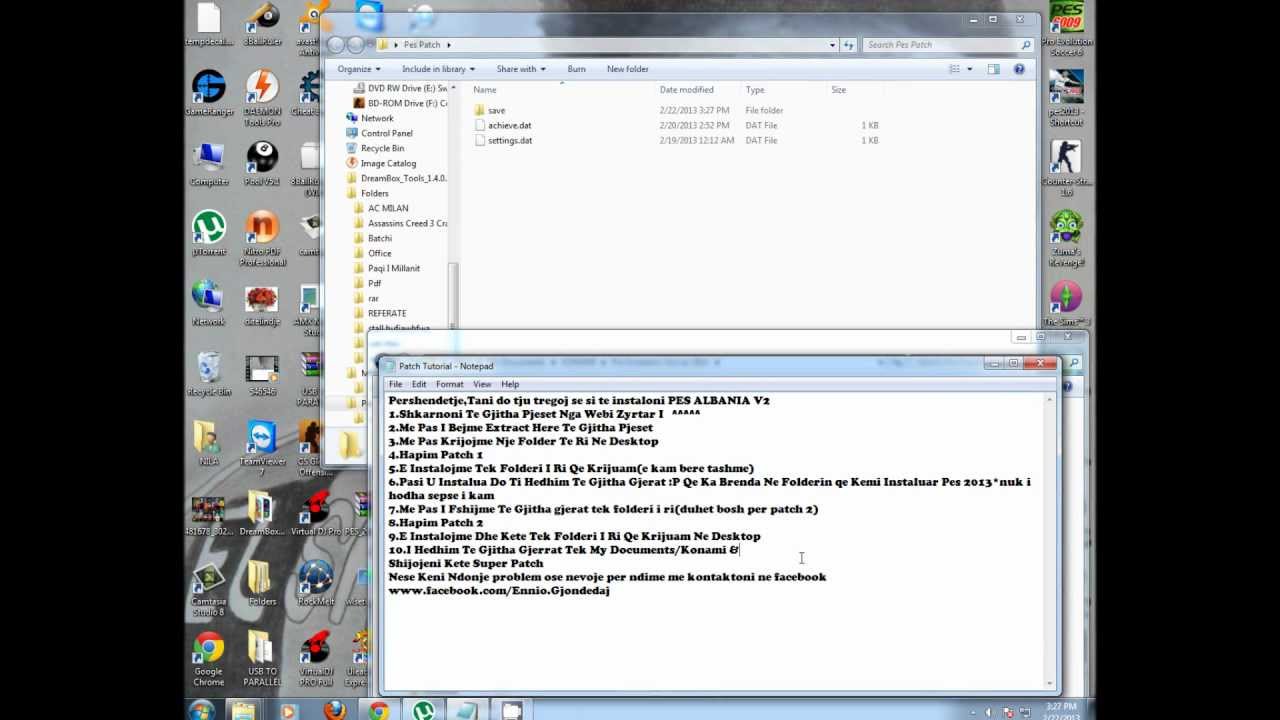Viewport: 1280px width, 720px height.
Task: Select the Network desktop icon
Action: (x=209, y=304)
